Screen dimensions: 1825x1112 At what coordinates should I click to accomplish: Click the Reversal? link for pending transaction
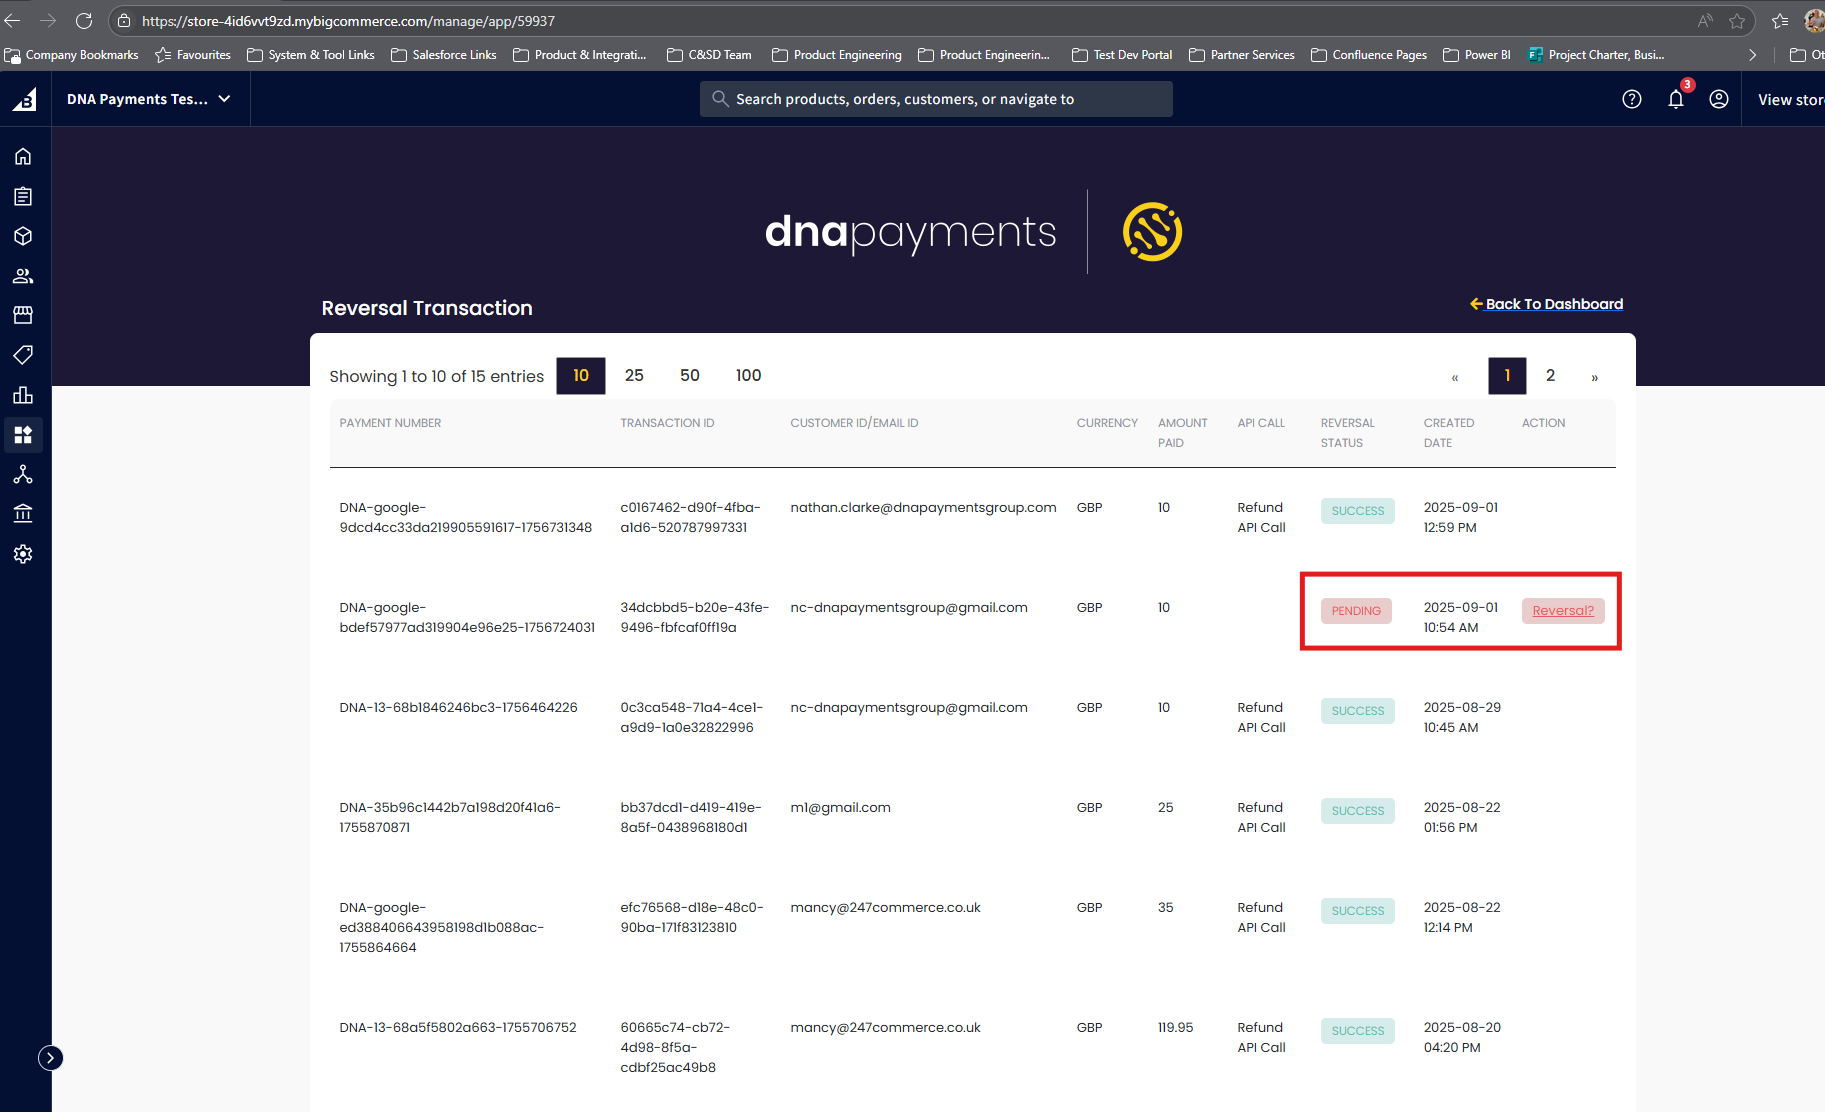pos(1563,611)
